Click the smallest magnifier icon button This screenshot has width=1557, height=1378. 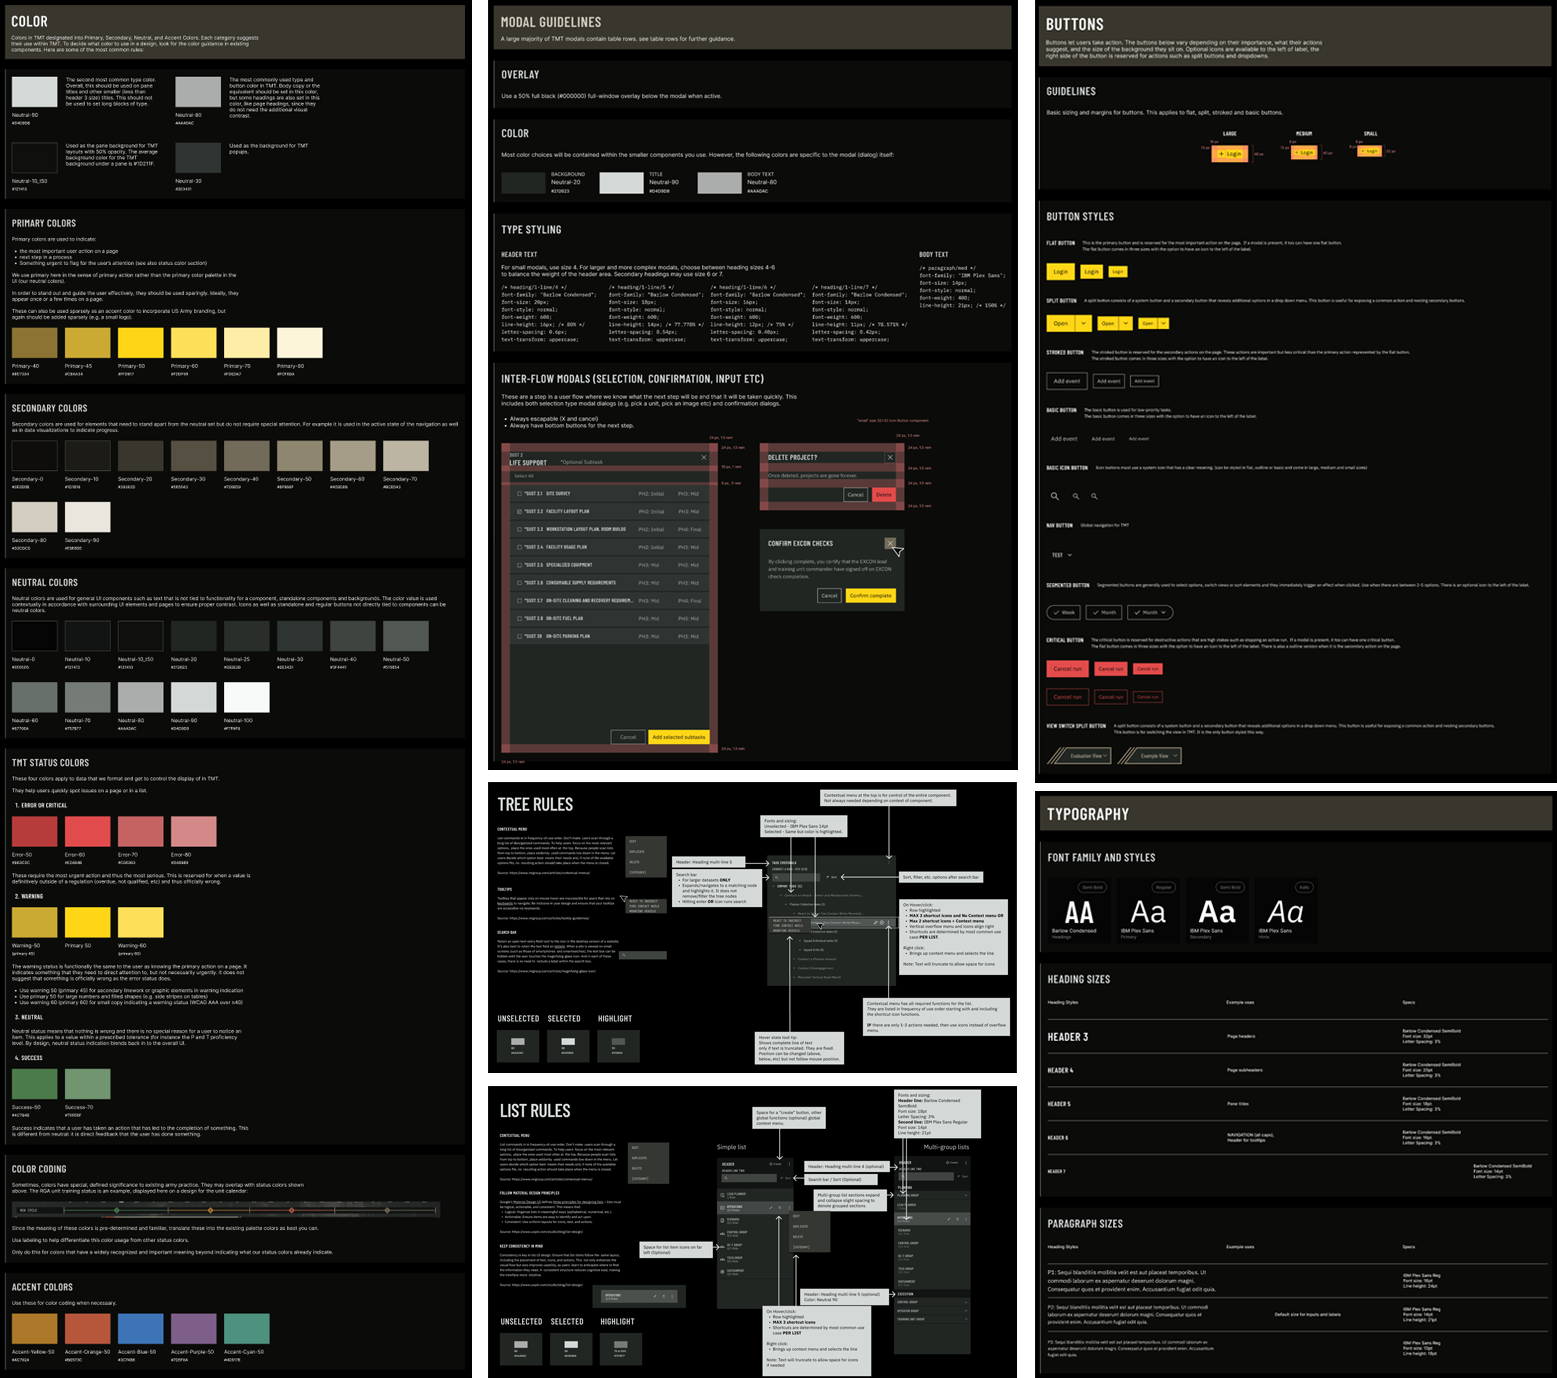pyautogui.click(x=1094, y=496)
